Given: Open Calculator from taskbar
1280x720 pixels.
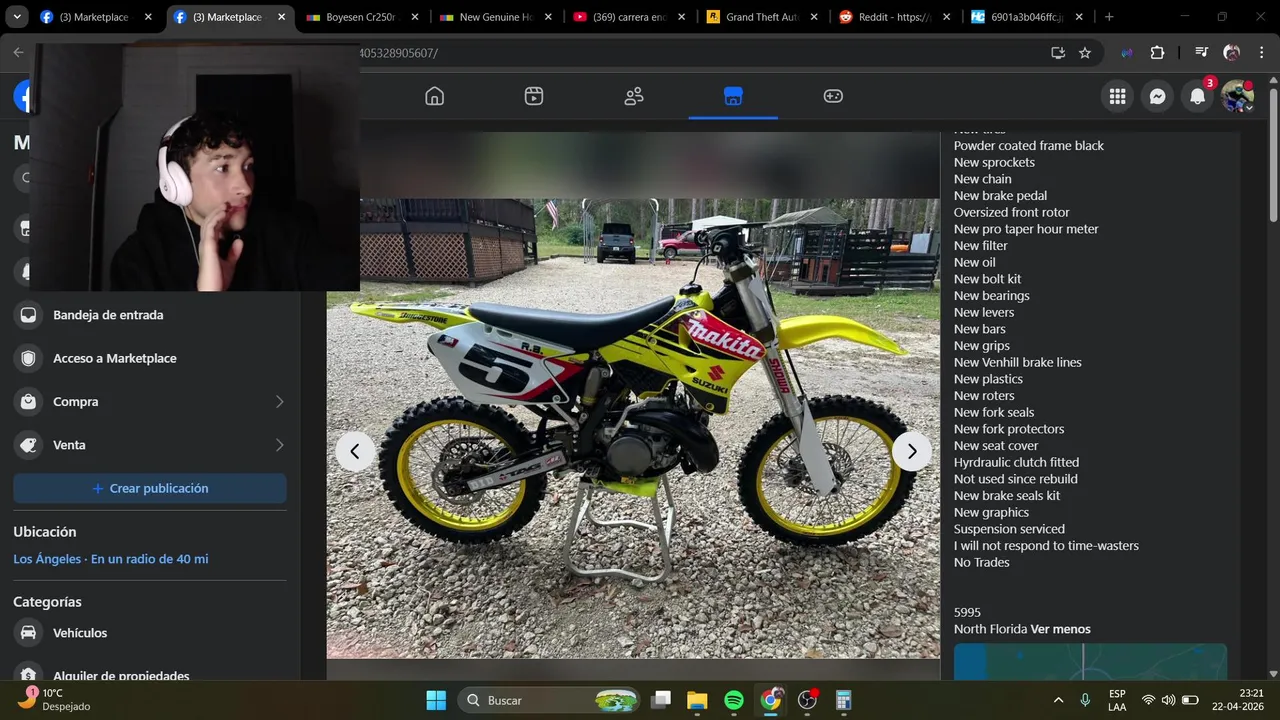Looking at the screenshot, I should pos(843,700).
